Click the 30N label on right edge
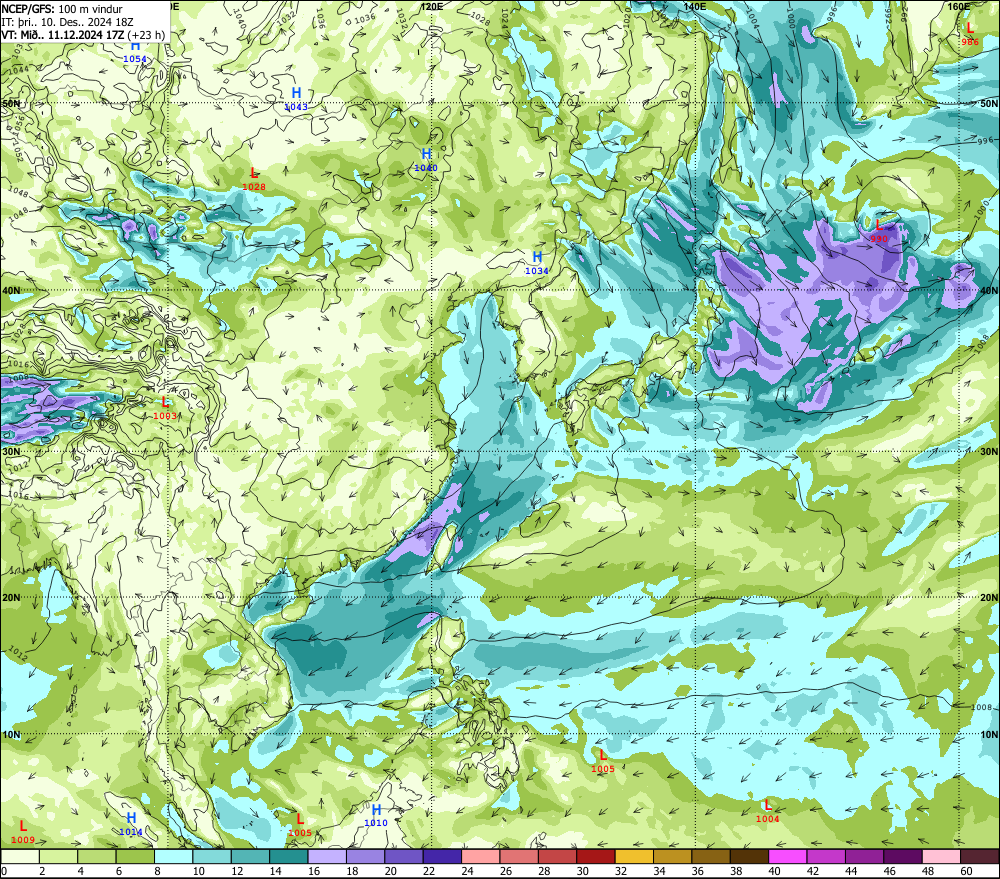 989,452
